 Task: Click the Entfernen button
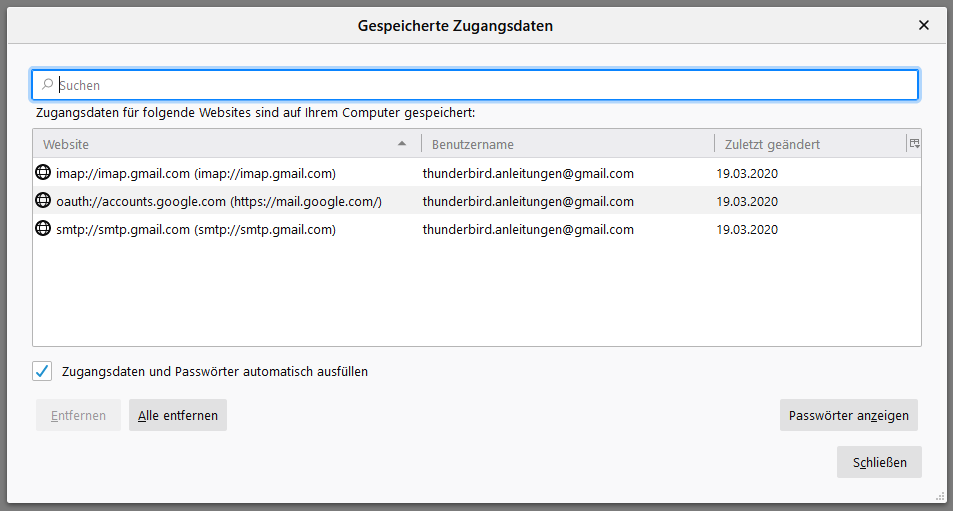78,415
